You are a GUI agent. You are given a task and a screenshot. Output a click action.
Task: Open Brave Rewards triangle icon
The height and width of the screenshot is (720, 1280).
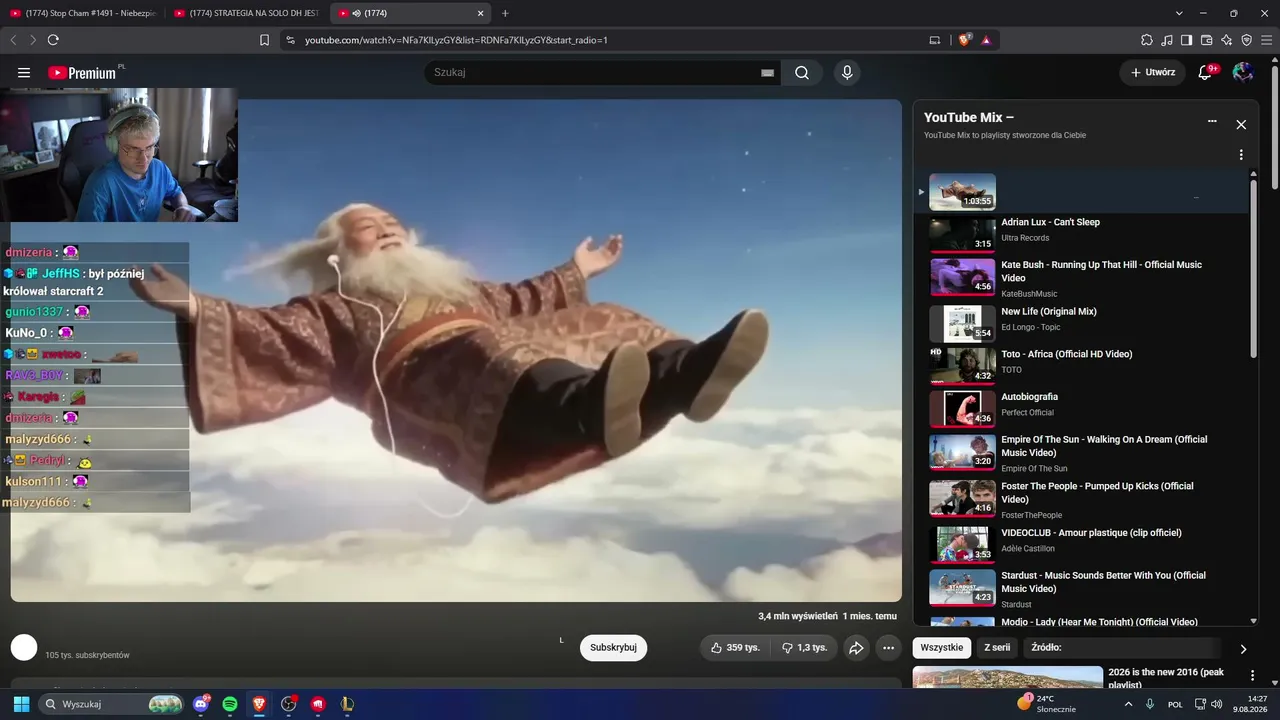[x=986, y=40]
